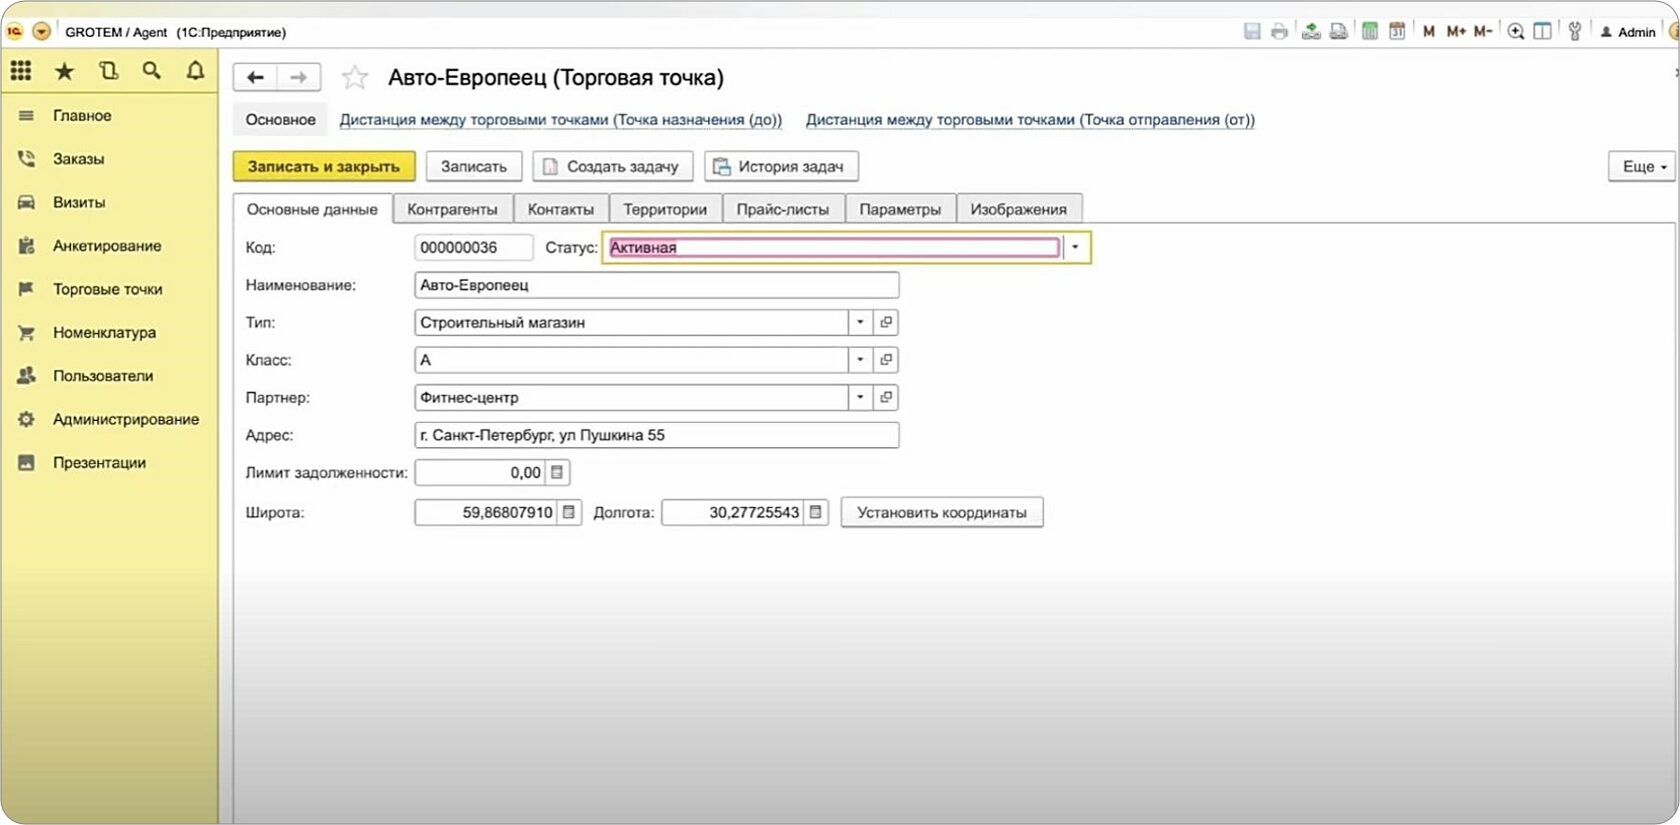Image resolution: width=1680 pixels, height=825 pixels.
Task: Expand the Партнер dropdown arrow
Action: pyautogui.click(x=860, y=397)
